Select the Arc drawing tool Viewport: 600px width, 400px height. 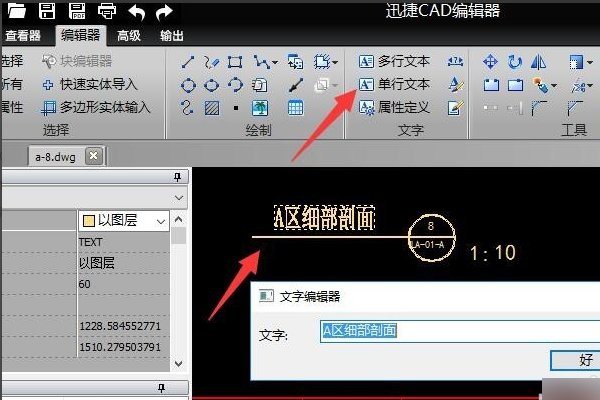click(235, 85)
